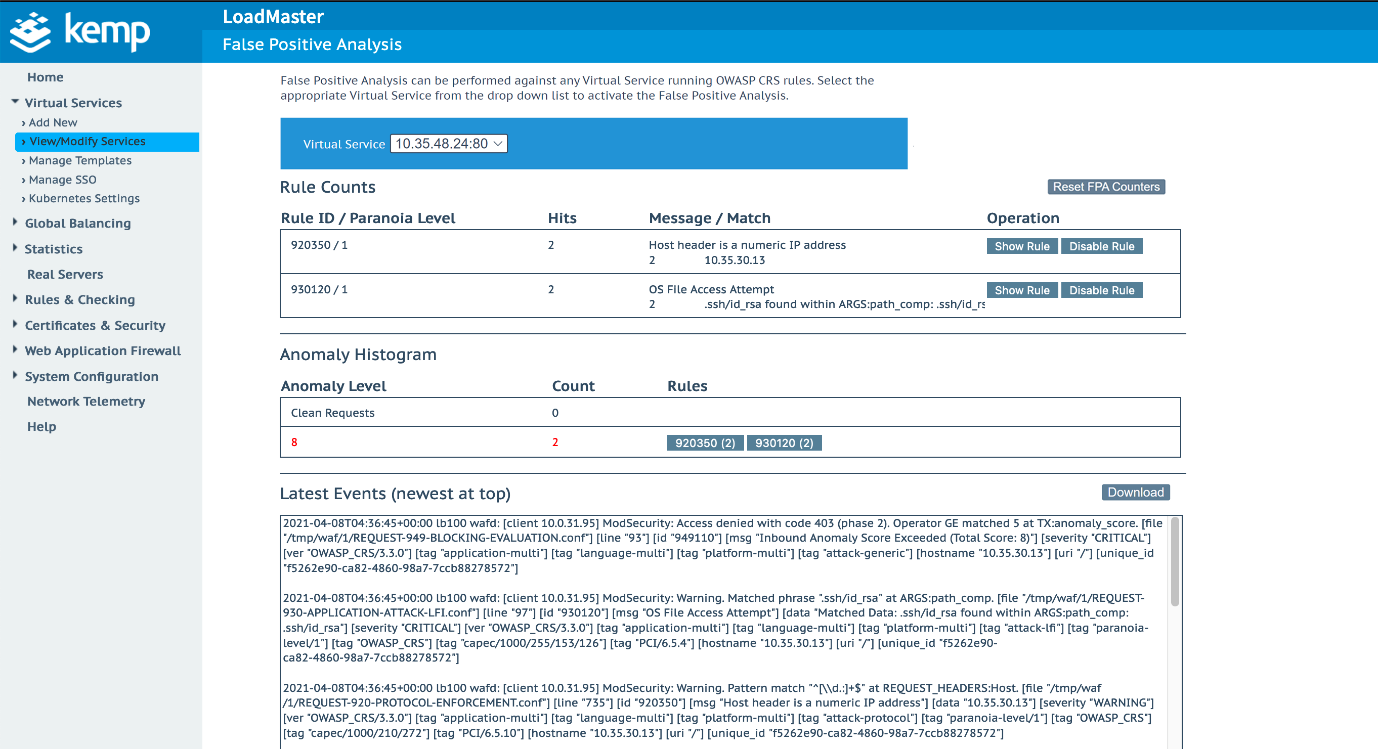The height and width of the screenshot is (749, 1378).
Task: Disable Rule 930120
Action: pos(1102,290)
